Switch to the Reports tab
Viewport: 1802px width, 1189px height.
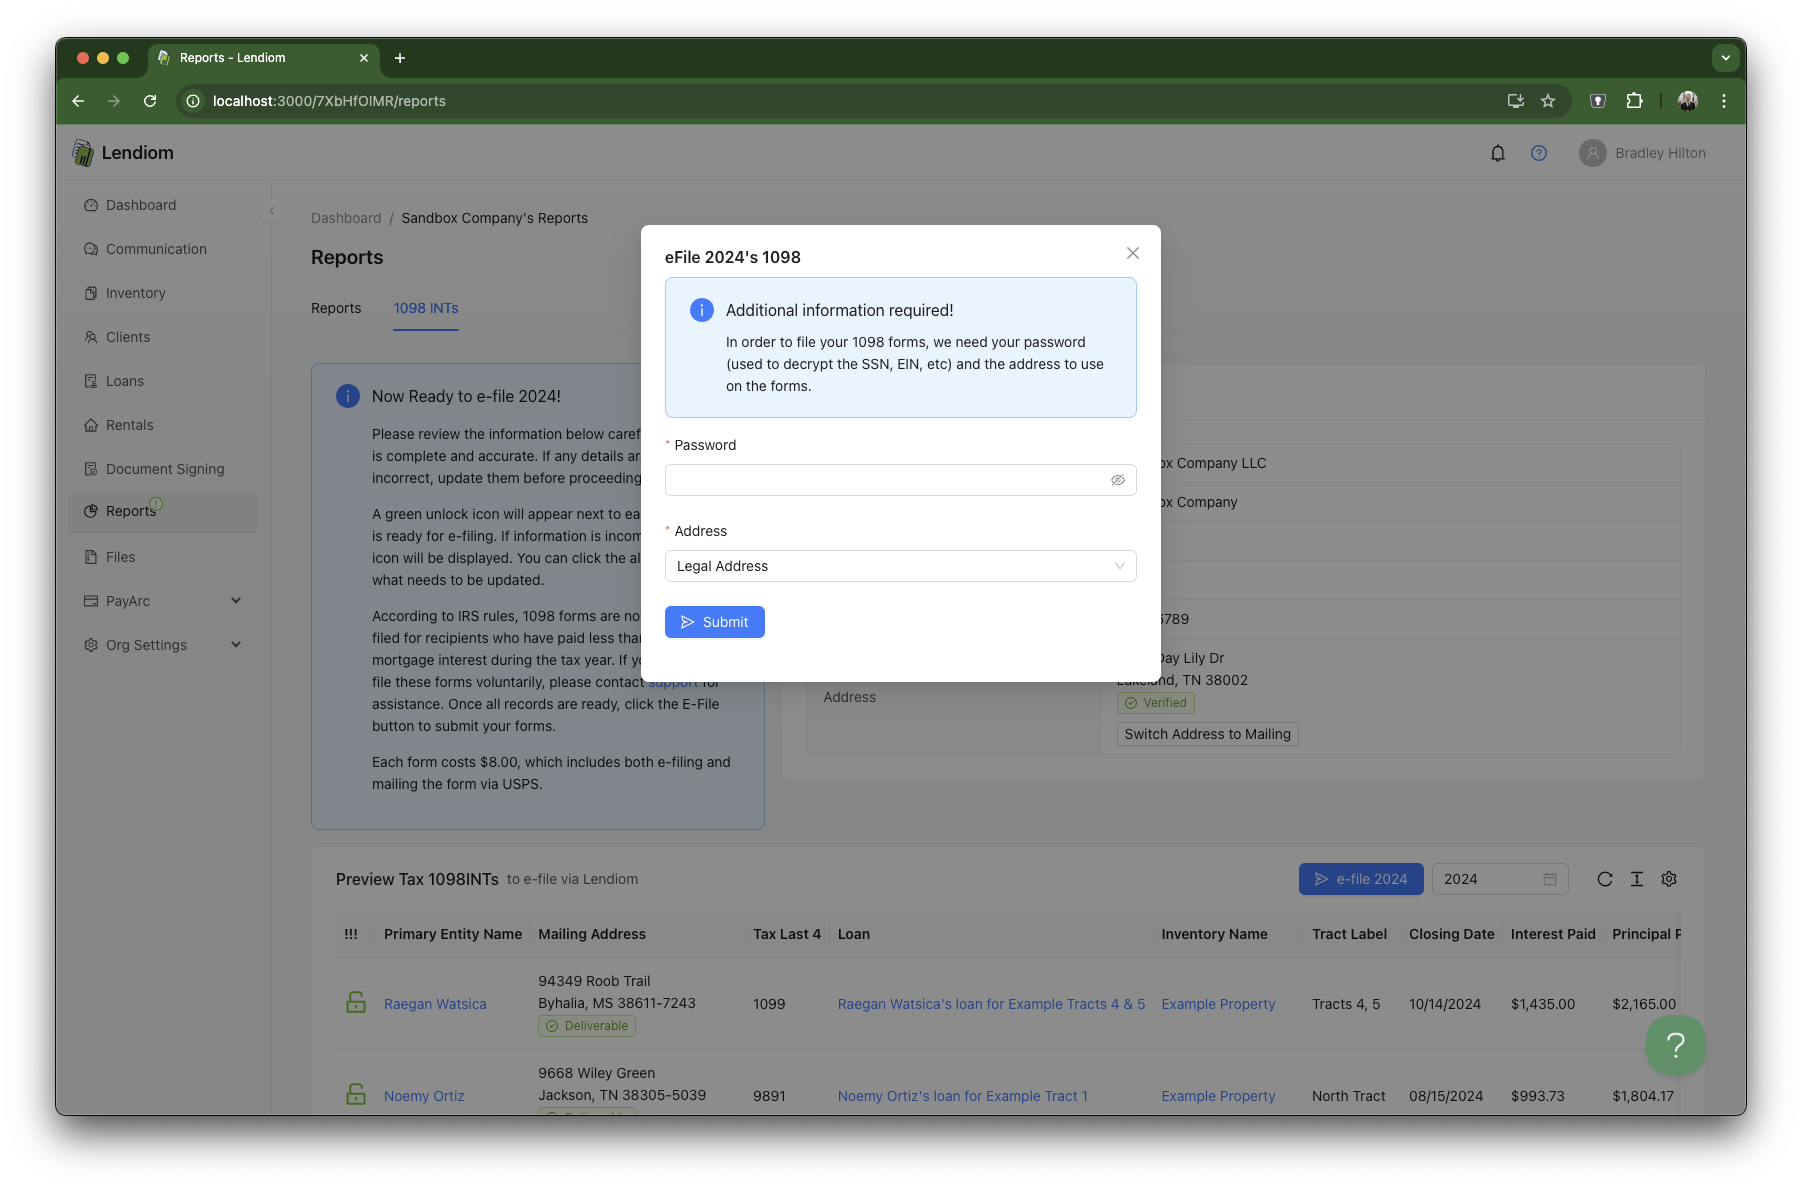pyautogui.click(x=336, y=308)
